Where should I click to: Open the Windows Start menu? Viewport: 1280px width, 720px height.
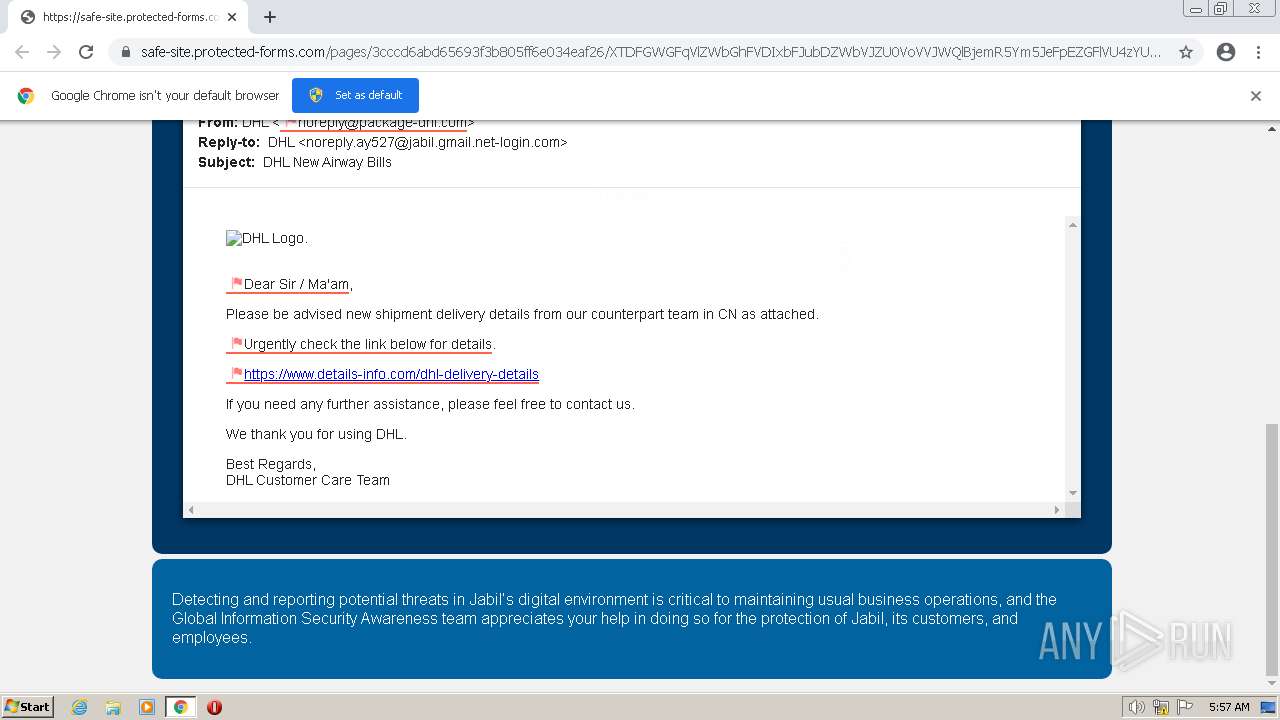coord(28,707)
